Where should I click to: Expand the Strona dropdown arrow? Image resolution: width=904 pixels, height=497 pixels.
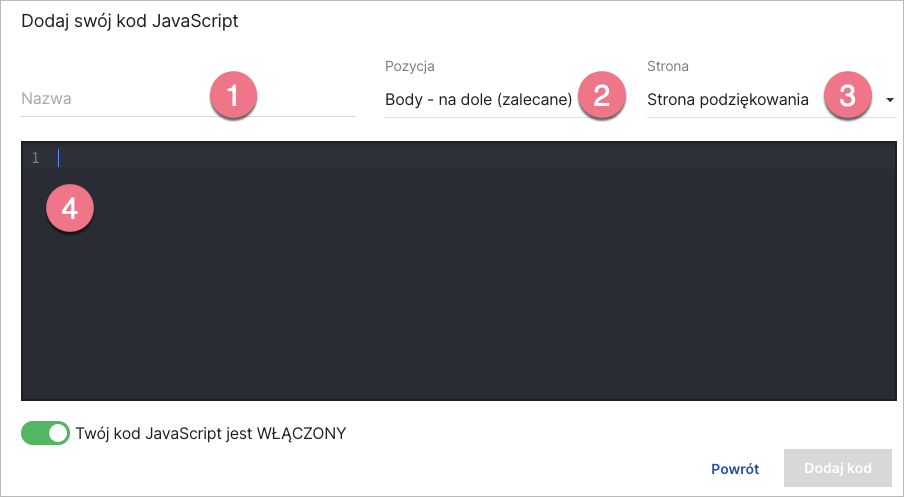pyautogui.click(x=889, y=100)
